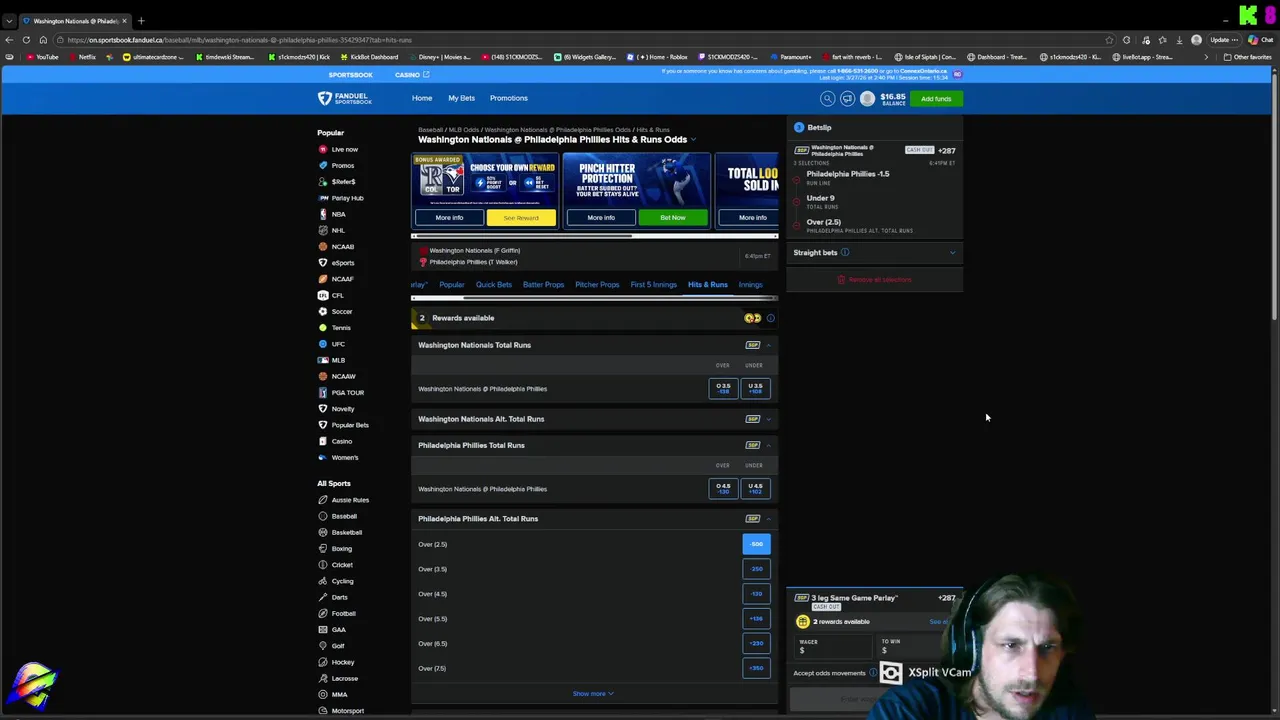This screenshot has width=1280, height=720.
Task: Click Bet Now on Pinch Hitter Protection
Action: 672,218
